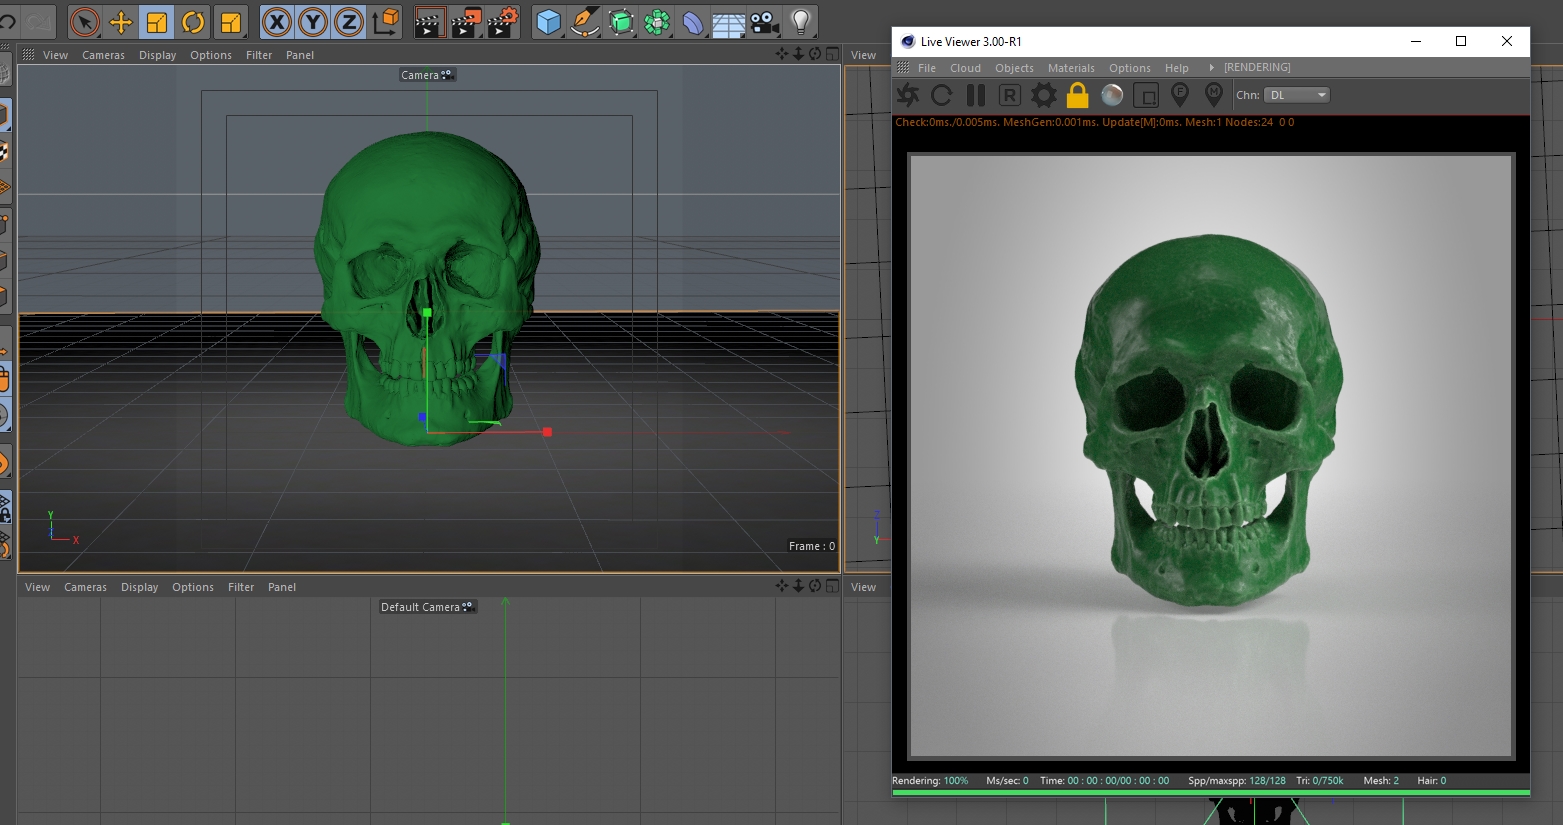Open the Cameras menu in top viewport
The height and width of the screenshot is (825, 1563).
click(x=103, y=55)
